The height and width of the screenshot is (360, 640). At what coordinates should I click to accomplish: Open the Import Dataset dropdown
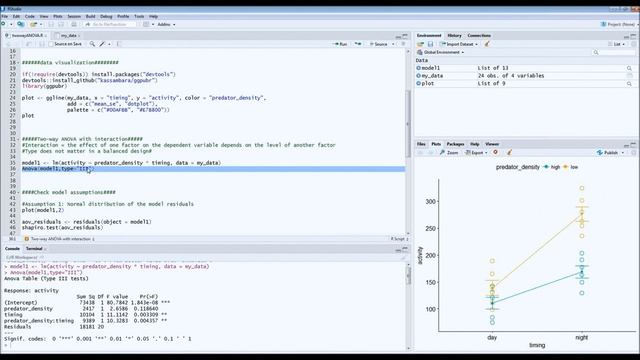[x=459, y=44]
